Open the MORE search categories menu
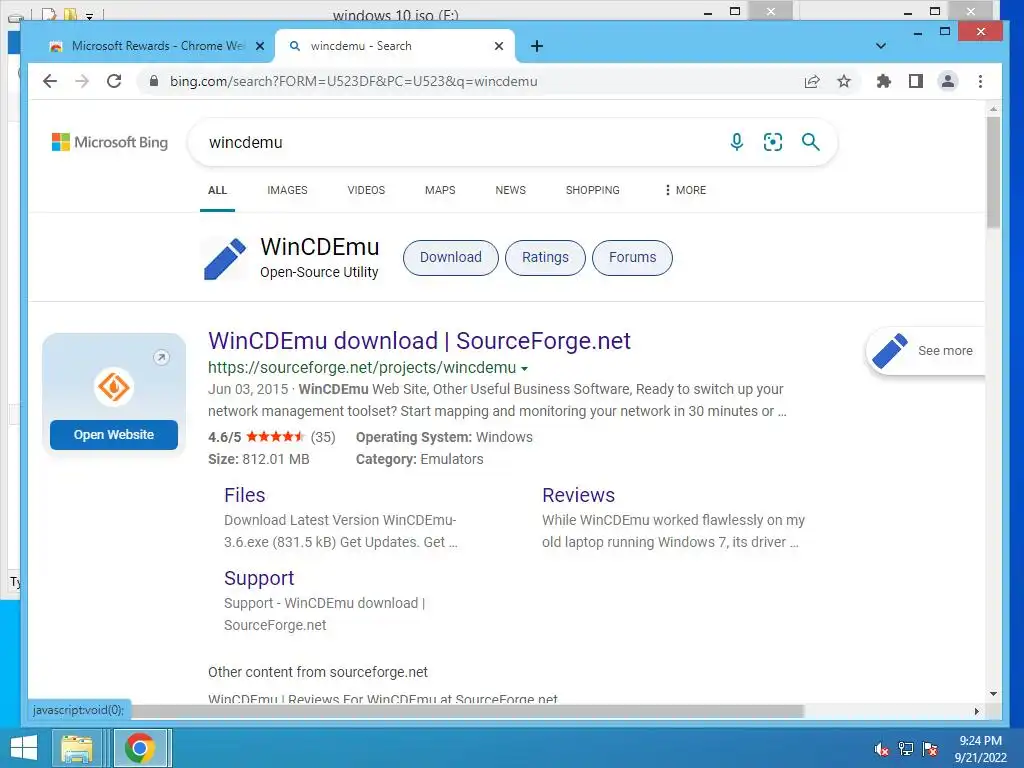The height and width of the screenshot is (768, 1024). [x=685, y=190]
